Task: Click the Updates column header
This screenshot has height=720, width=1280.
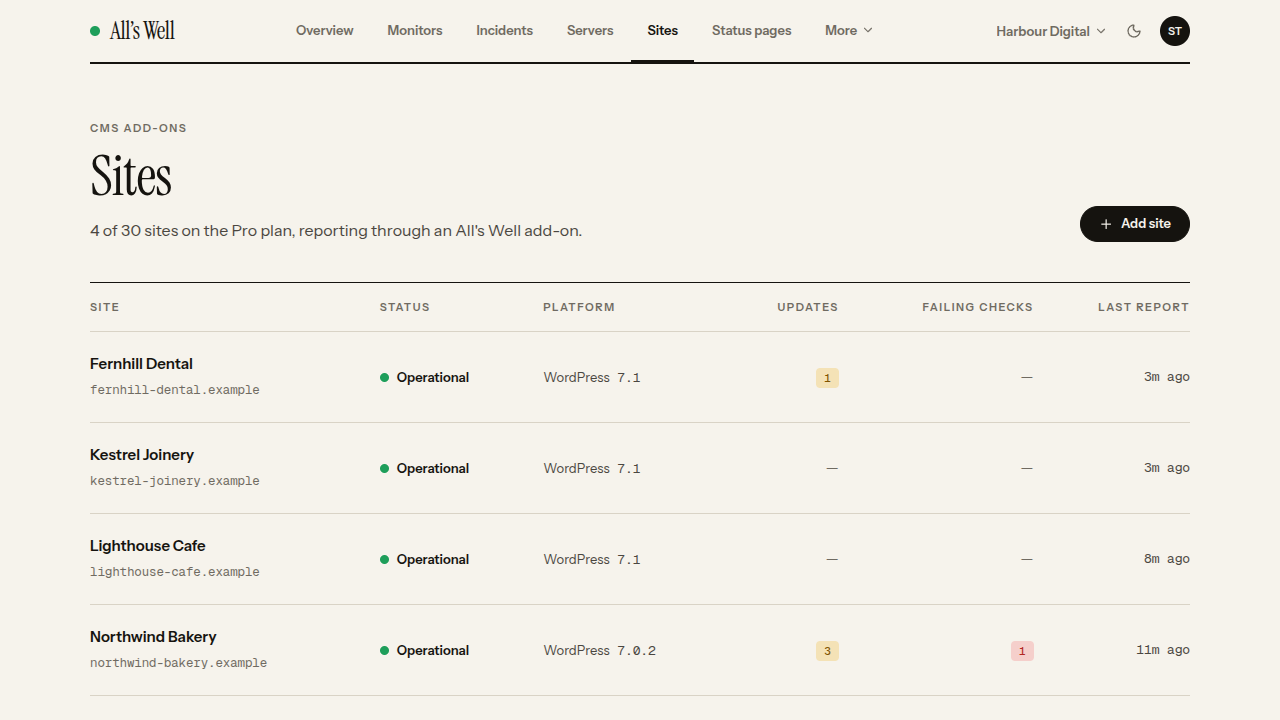Action: click(x=808, y=307)
